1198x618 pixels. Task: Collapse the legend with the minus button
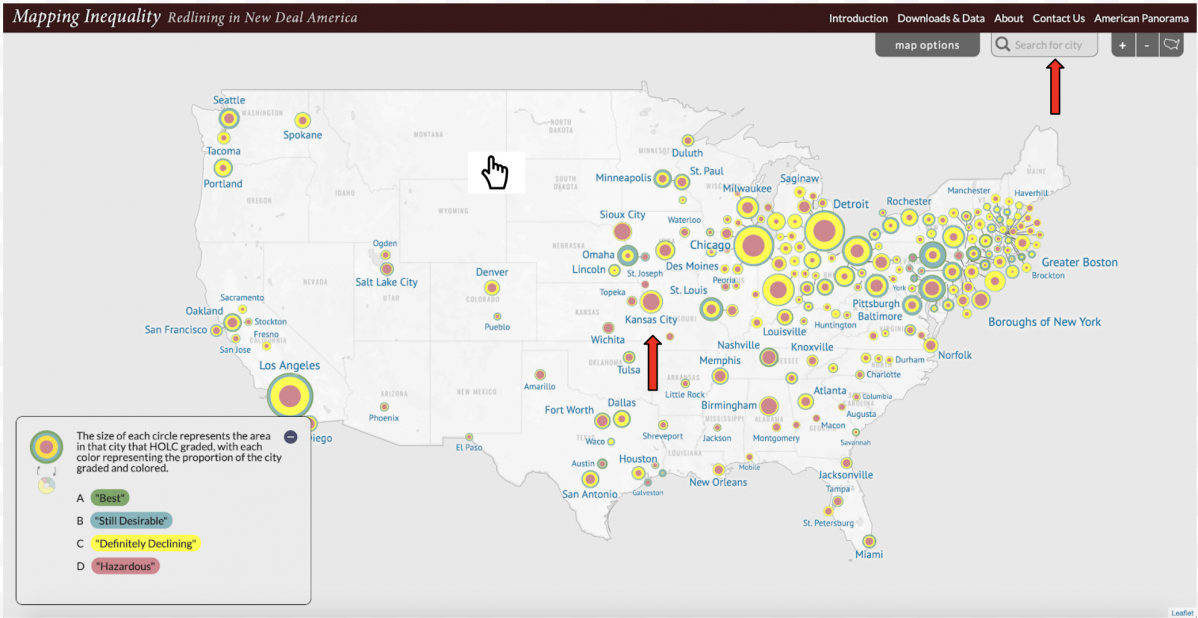(291, 437)
